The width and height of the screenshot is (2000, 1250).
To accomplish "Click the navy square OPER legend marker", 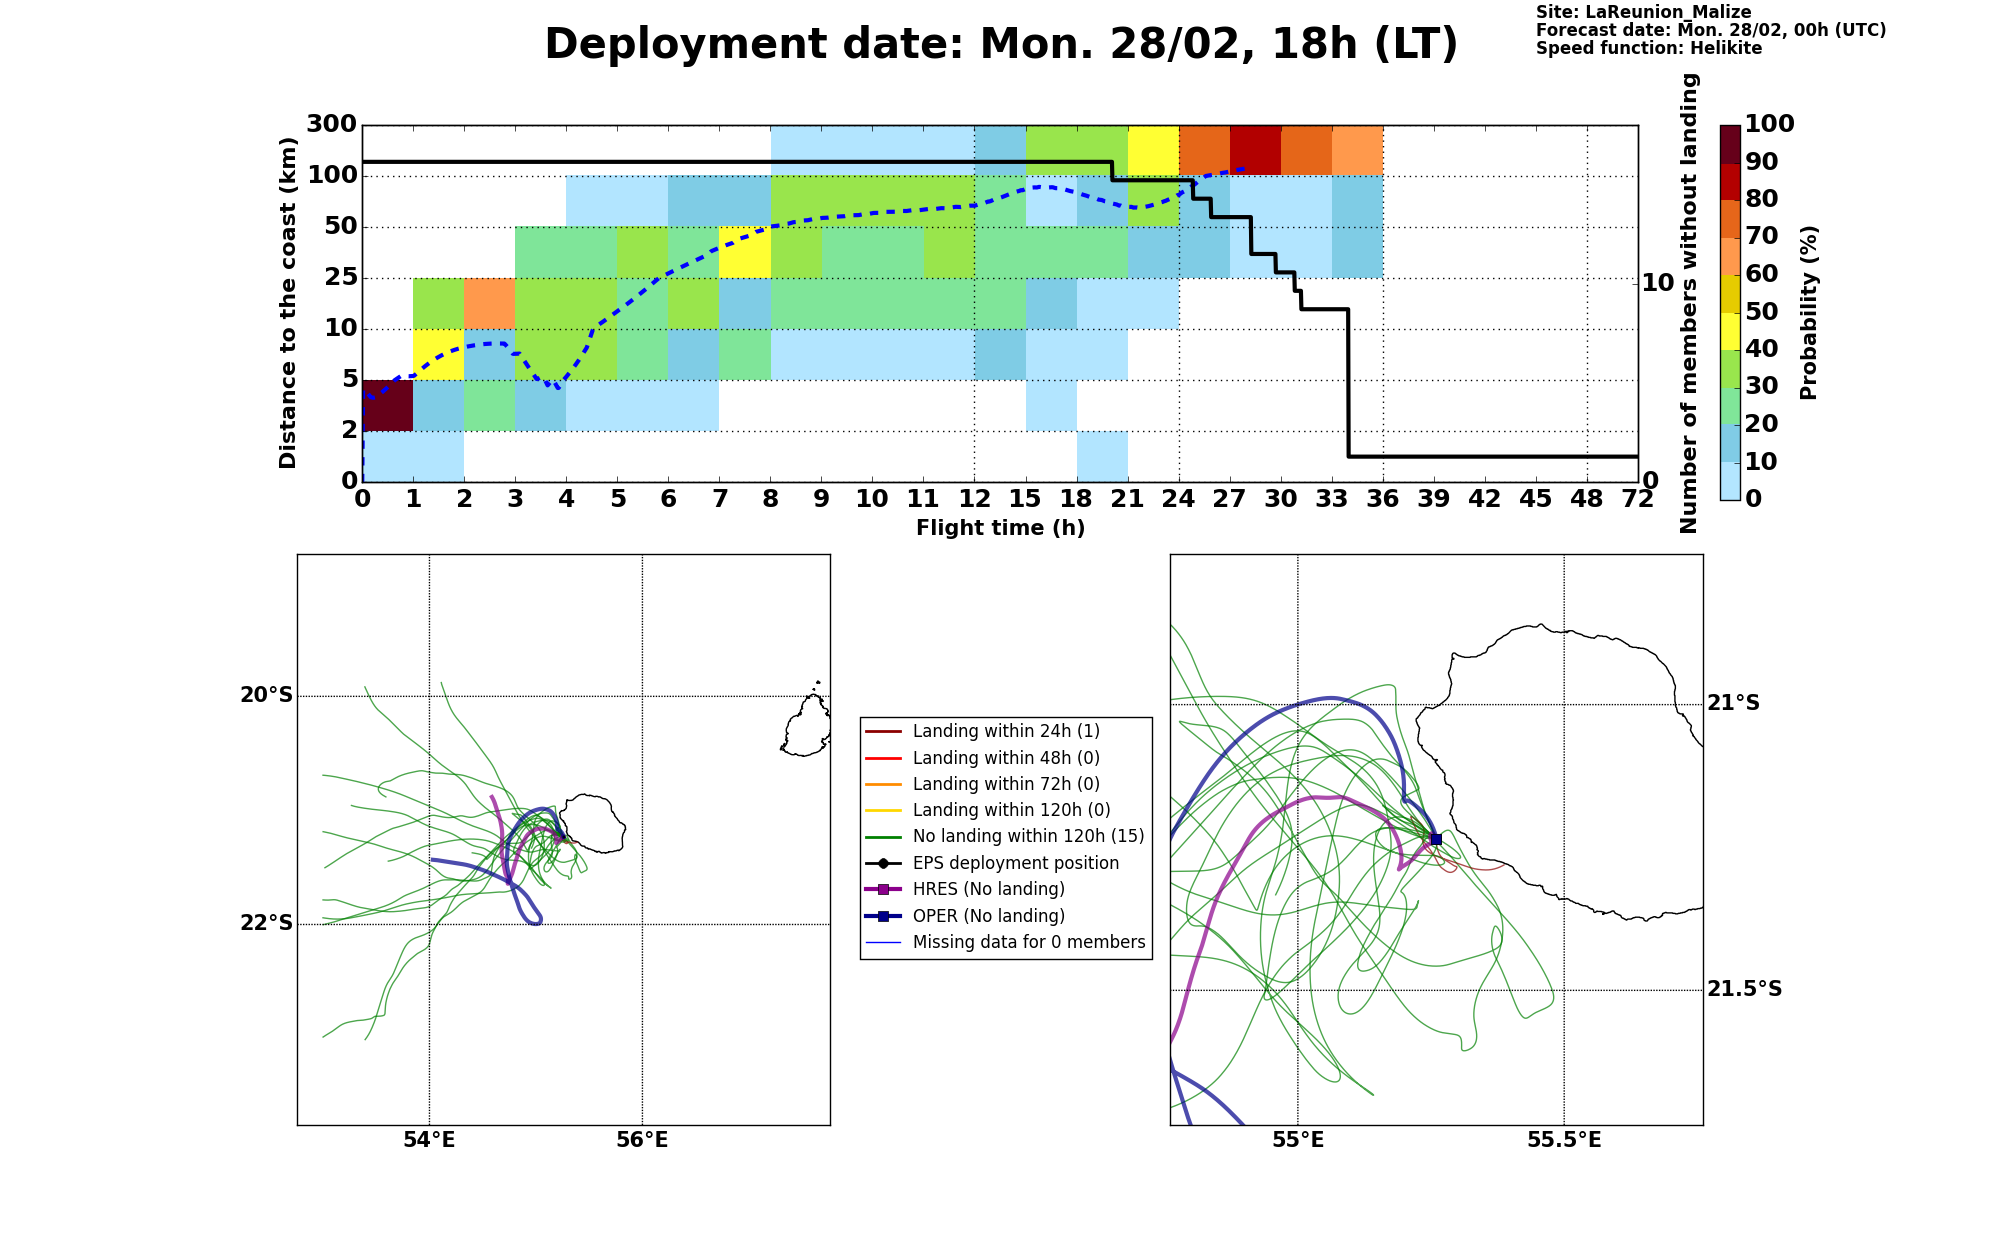I will click(883, 916).
